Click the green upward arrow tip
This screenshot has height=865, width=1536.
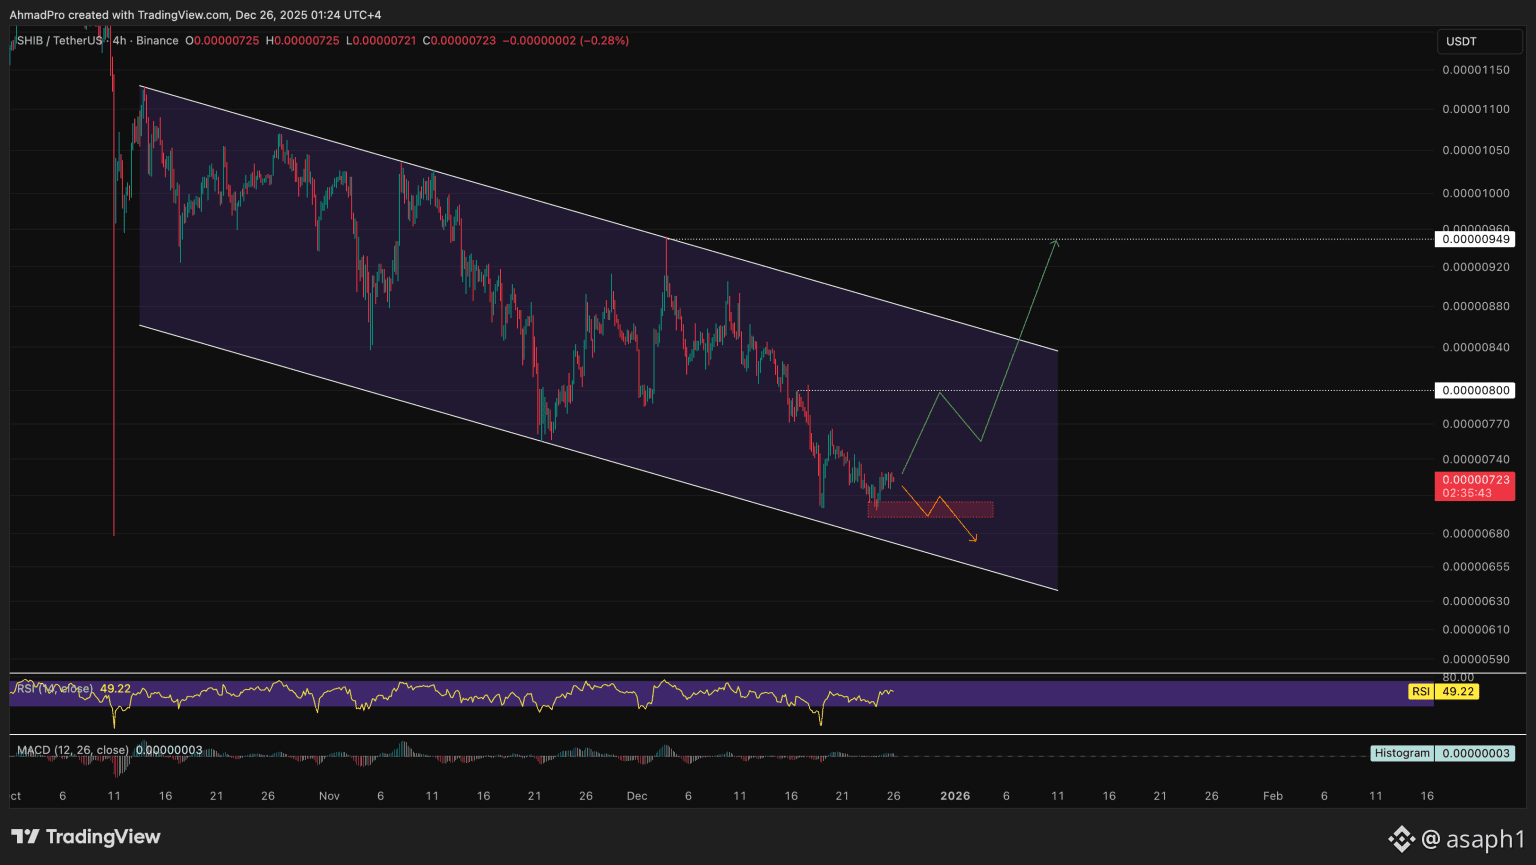(1055, 241)
